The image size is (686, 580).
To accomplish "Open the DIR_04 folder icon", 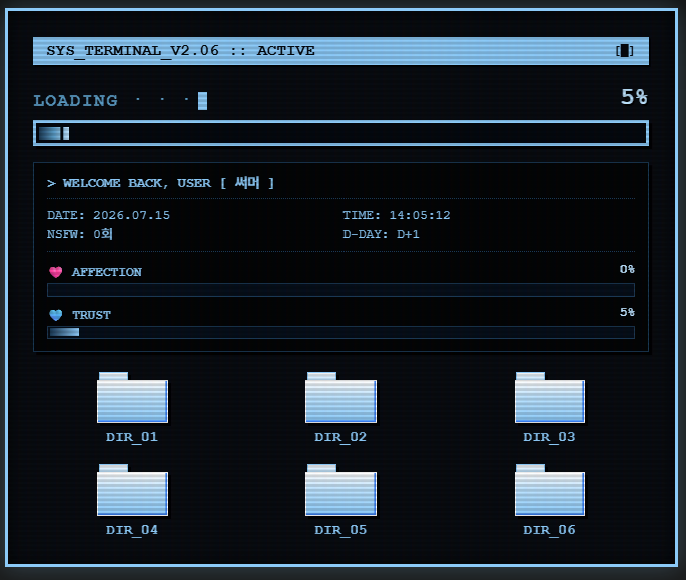I will coord(132,489).
